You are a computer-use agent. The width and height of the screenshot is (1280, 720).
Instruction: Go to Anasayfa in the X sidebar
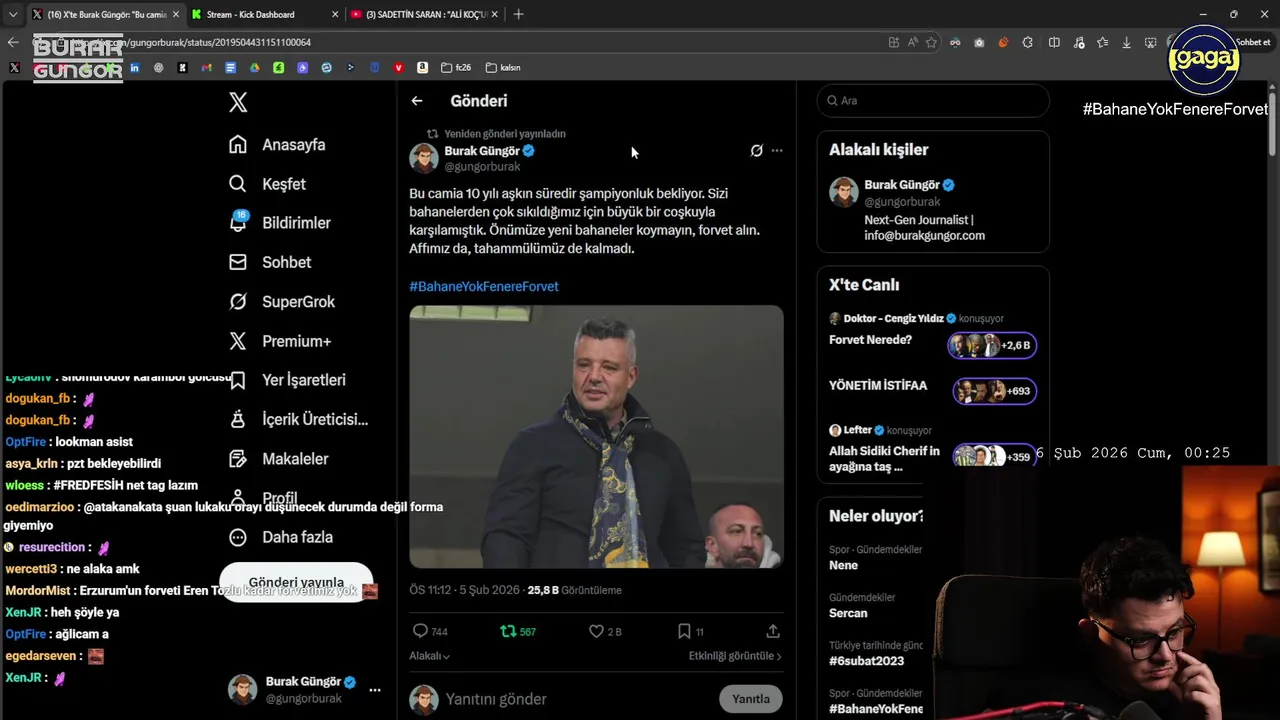pos(277,144)
